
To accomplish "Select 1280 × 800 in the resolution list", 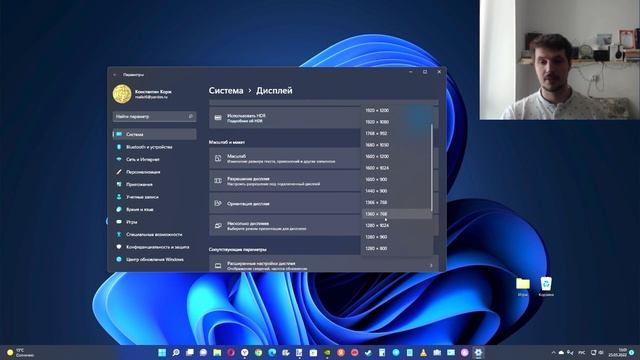I will [x=396, y=249].
